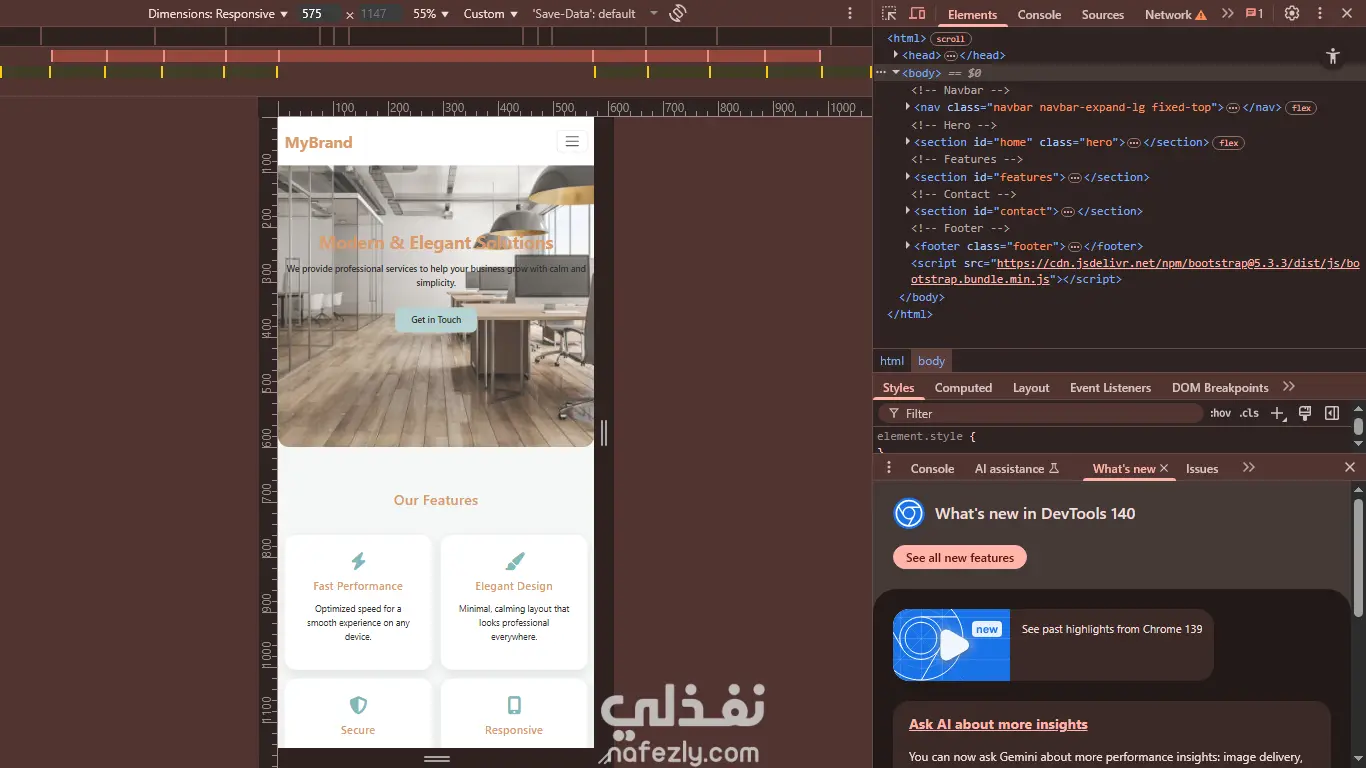This screenshot has width=1366, height=768.
Task: Close the bottom drawer panel
Action: point(1350,468)
